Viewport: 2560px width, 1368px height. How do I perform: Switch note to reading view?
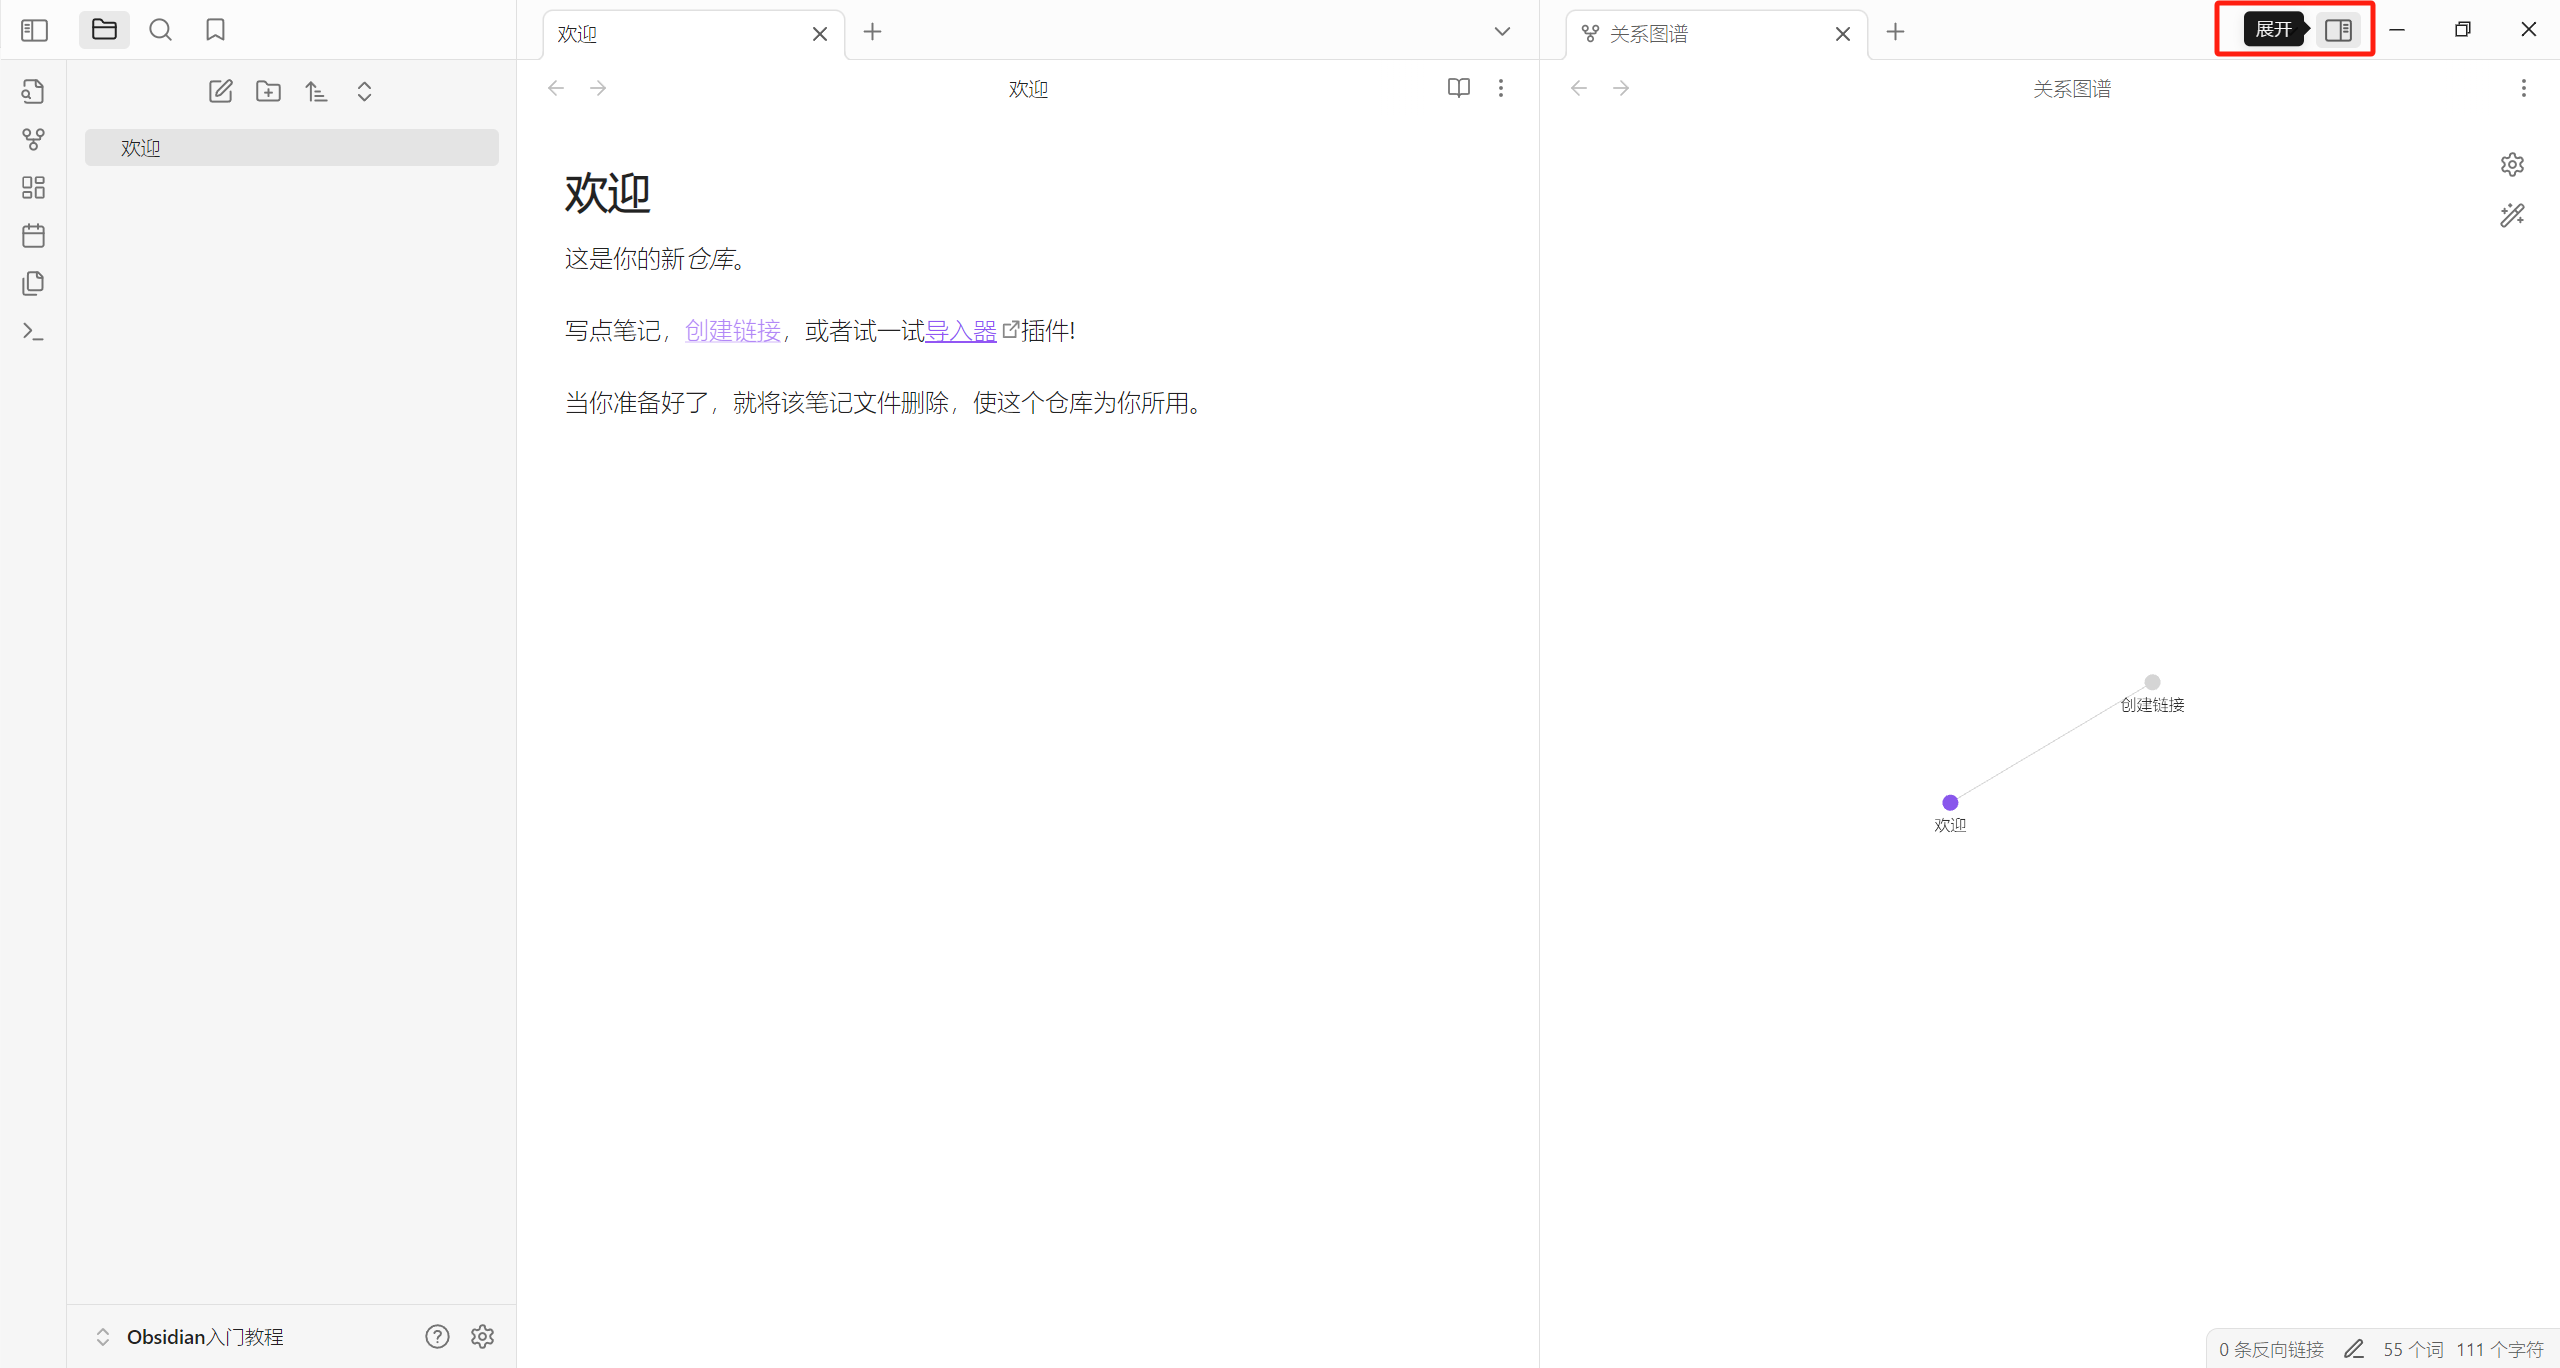1458,88
